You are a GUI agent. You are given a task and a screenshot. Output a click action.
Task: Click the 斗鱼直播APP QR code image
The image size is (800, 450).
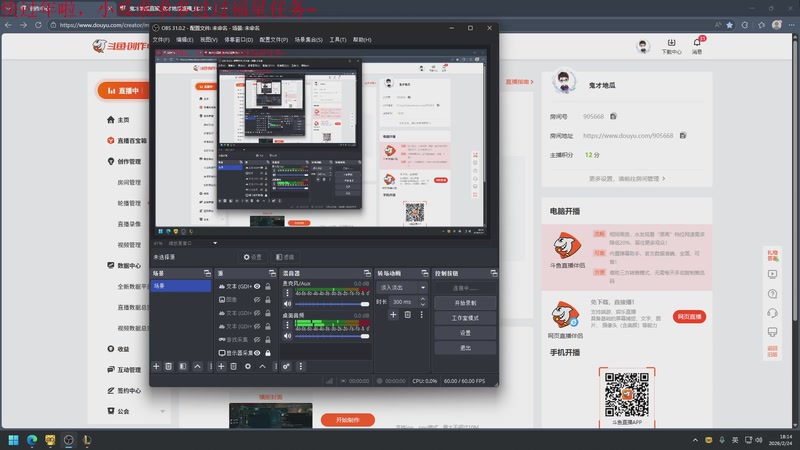tap(627, 394)
